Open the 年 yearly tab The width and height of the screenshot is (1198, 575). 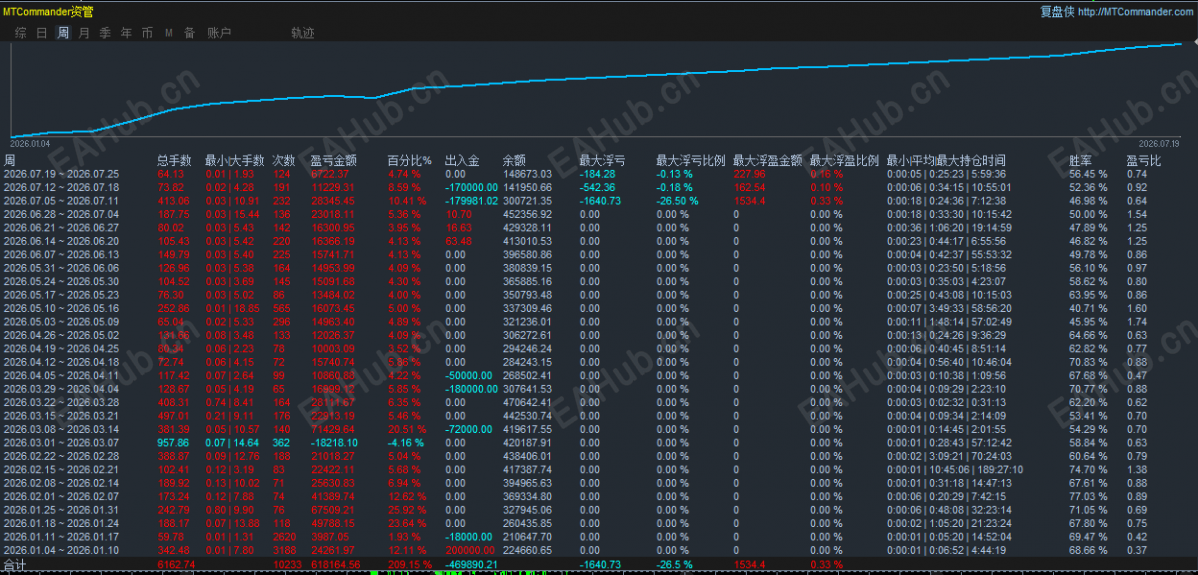coord(126,33)
